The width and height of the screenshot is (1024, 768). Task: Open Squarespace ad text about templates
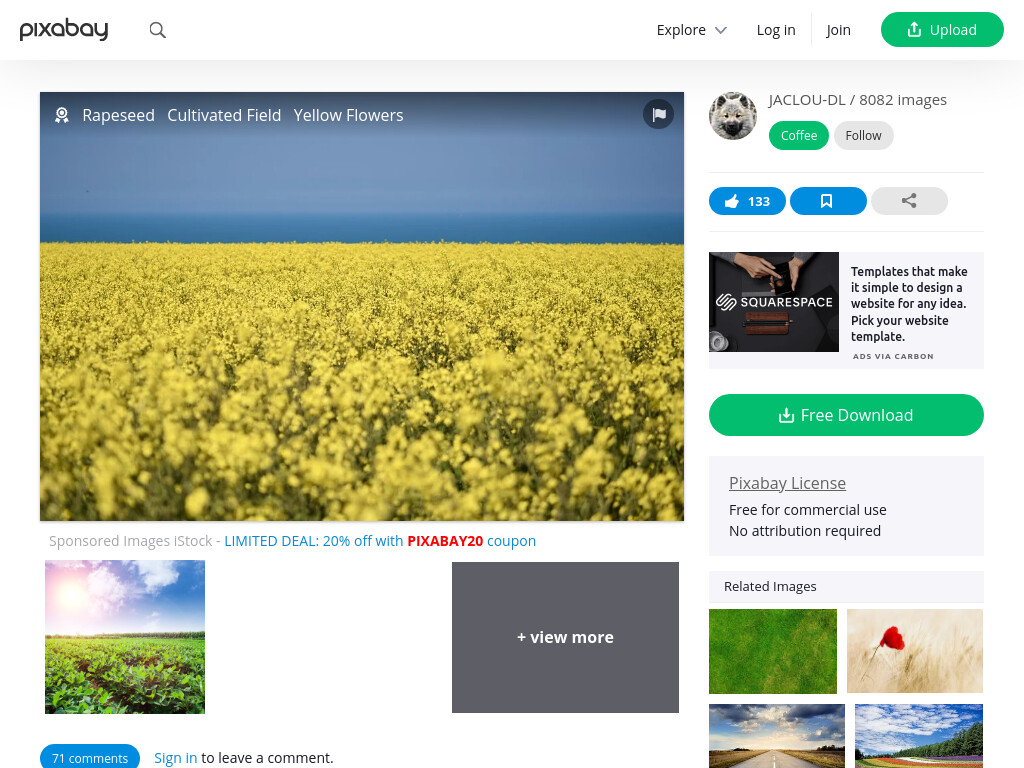(x=909, y=304)
